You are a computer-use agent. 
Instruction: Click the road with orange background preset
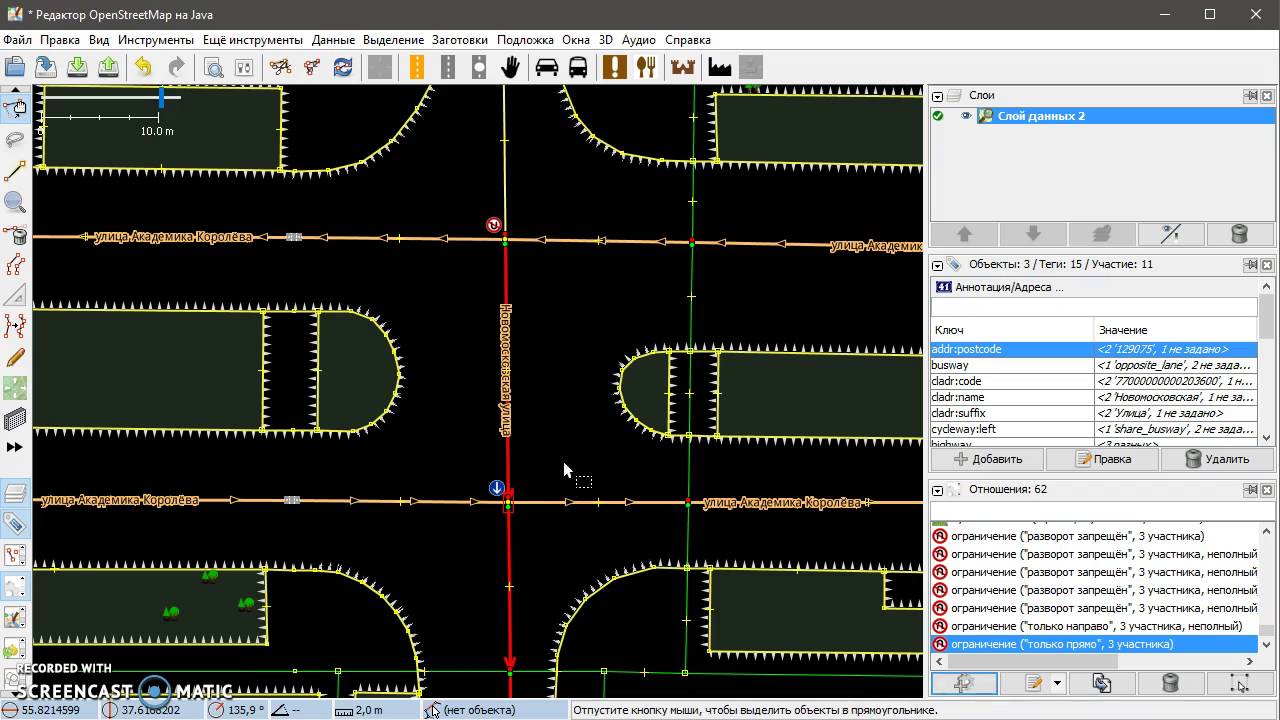point(417,67)
